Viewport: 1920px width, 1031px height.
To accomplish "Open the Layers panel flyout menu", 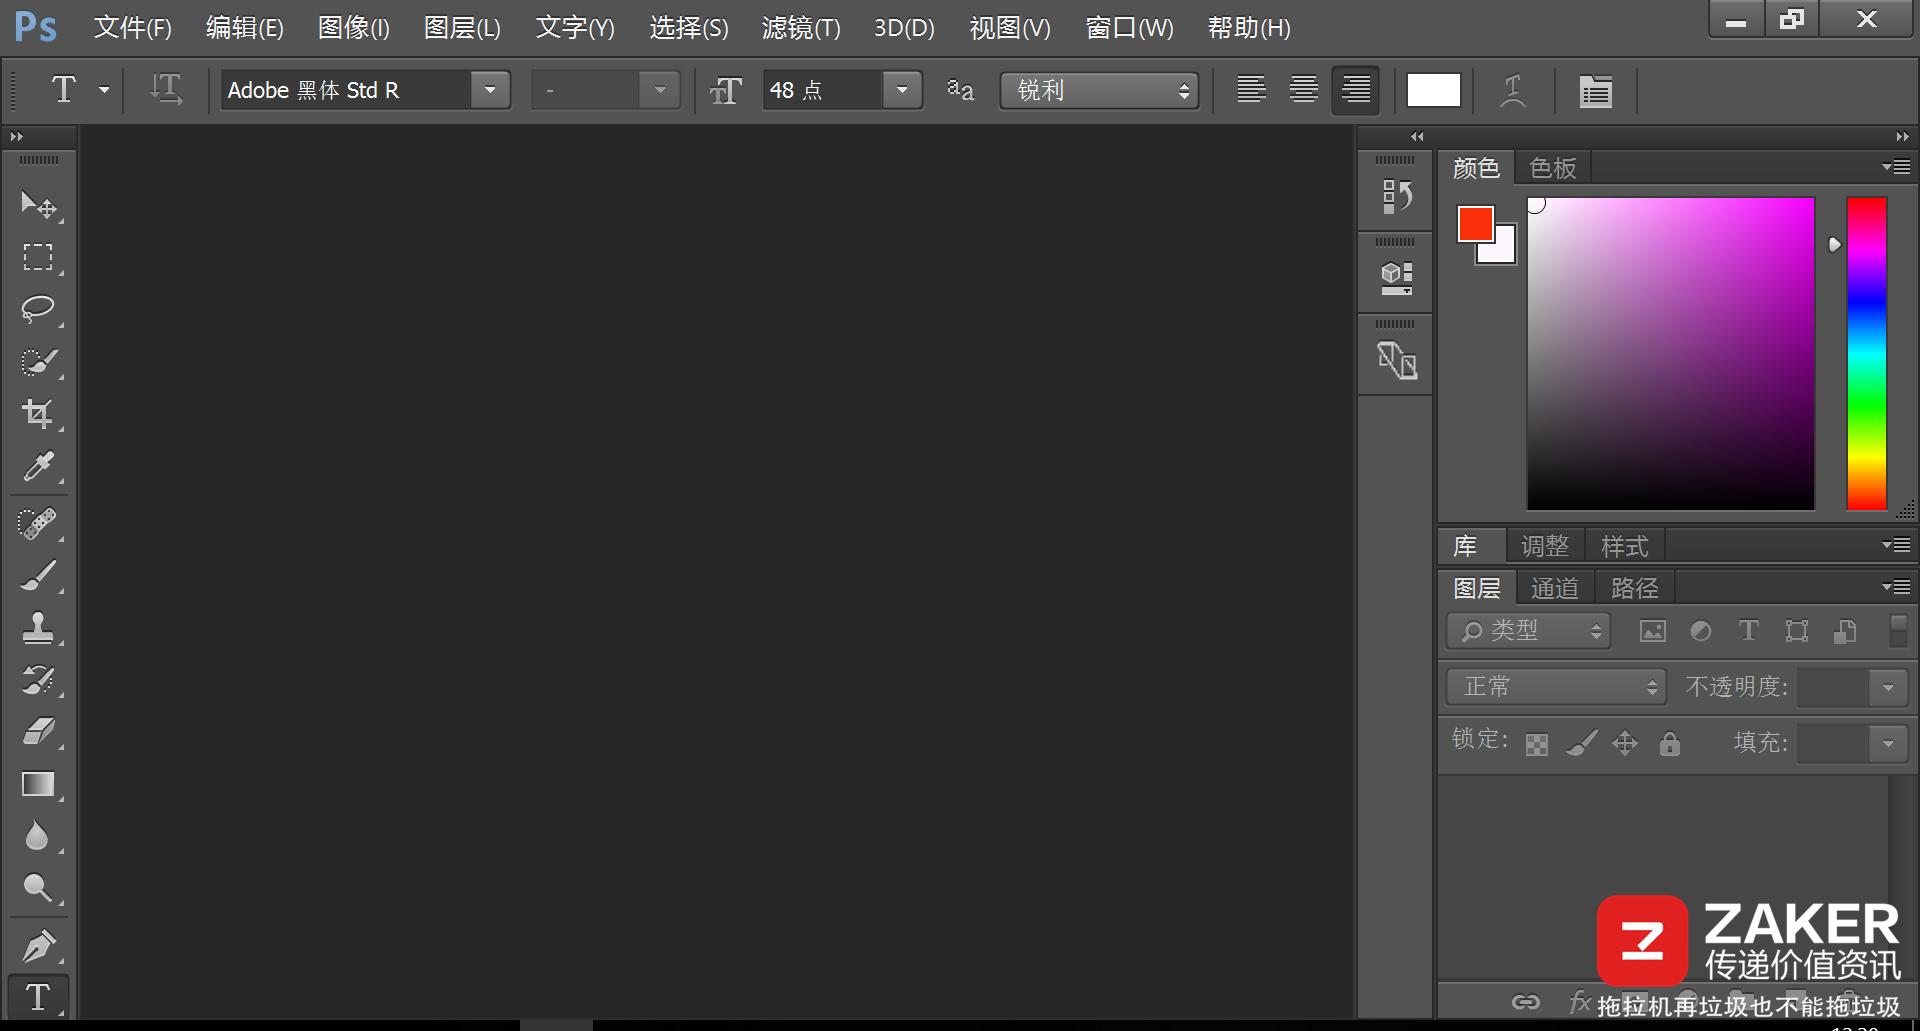I will tap(1896, 587).
